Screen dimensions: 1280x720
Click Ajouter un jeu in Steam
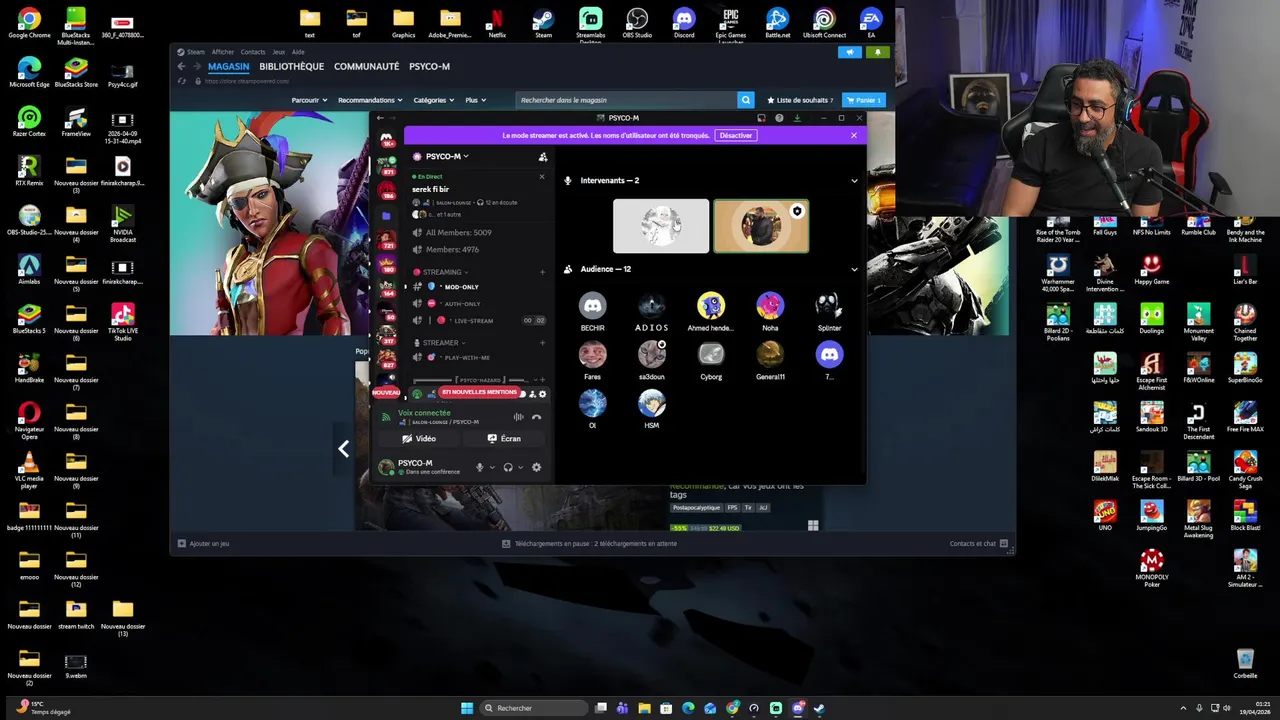pos(203,544)
